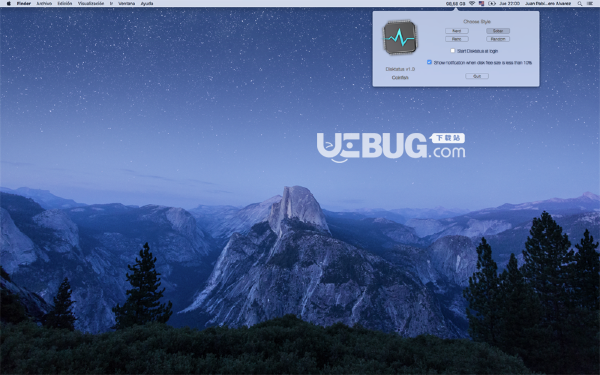Click the Diskstatus chip app icon
This screenshot has width=600, height=375.
pyautogui.click(x=400, y=38)
